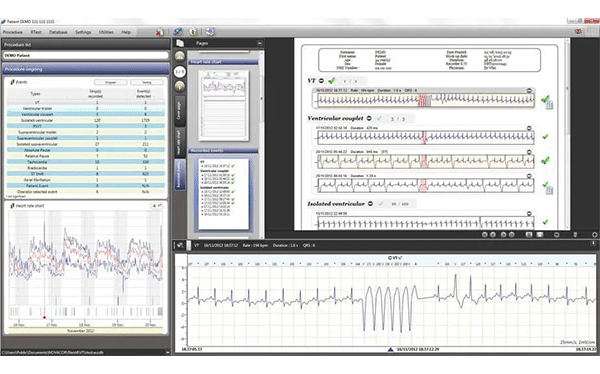Toggle the green checkmark next to VT heading
Screen dimensions: 600x374
coord(332,81)
